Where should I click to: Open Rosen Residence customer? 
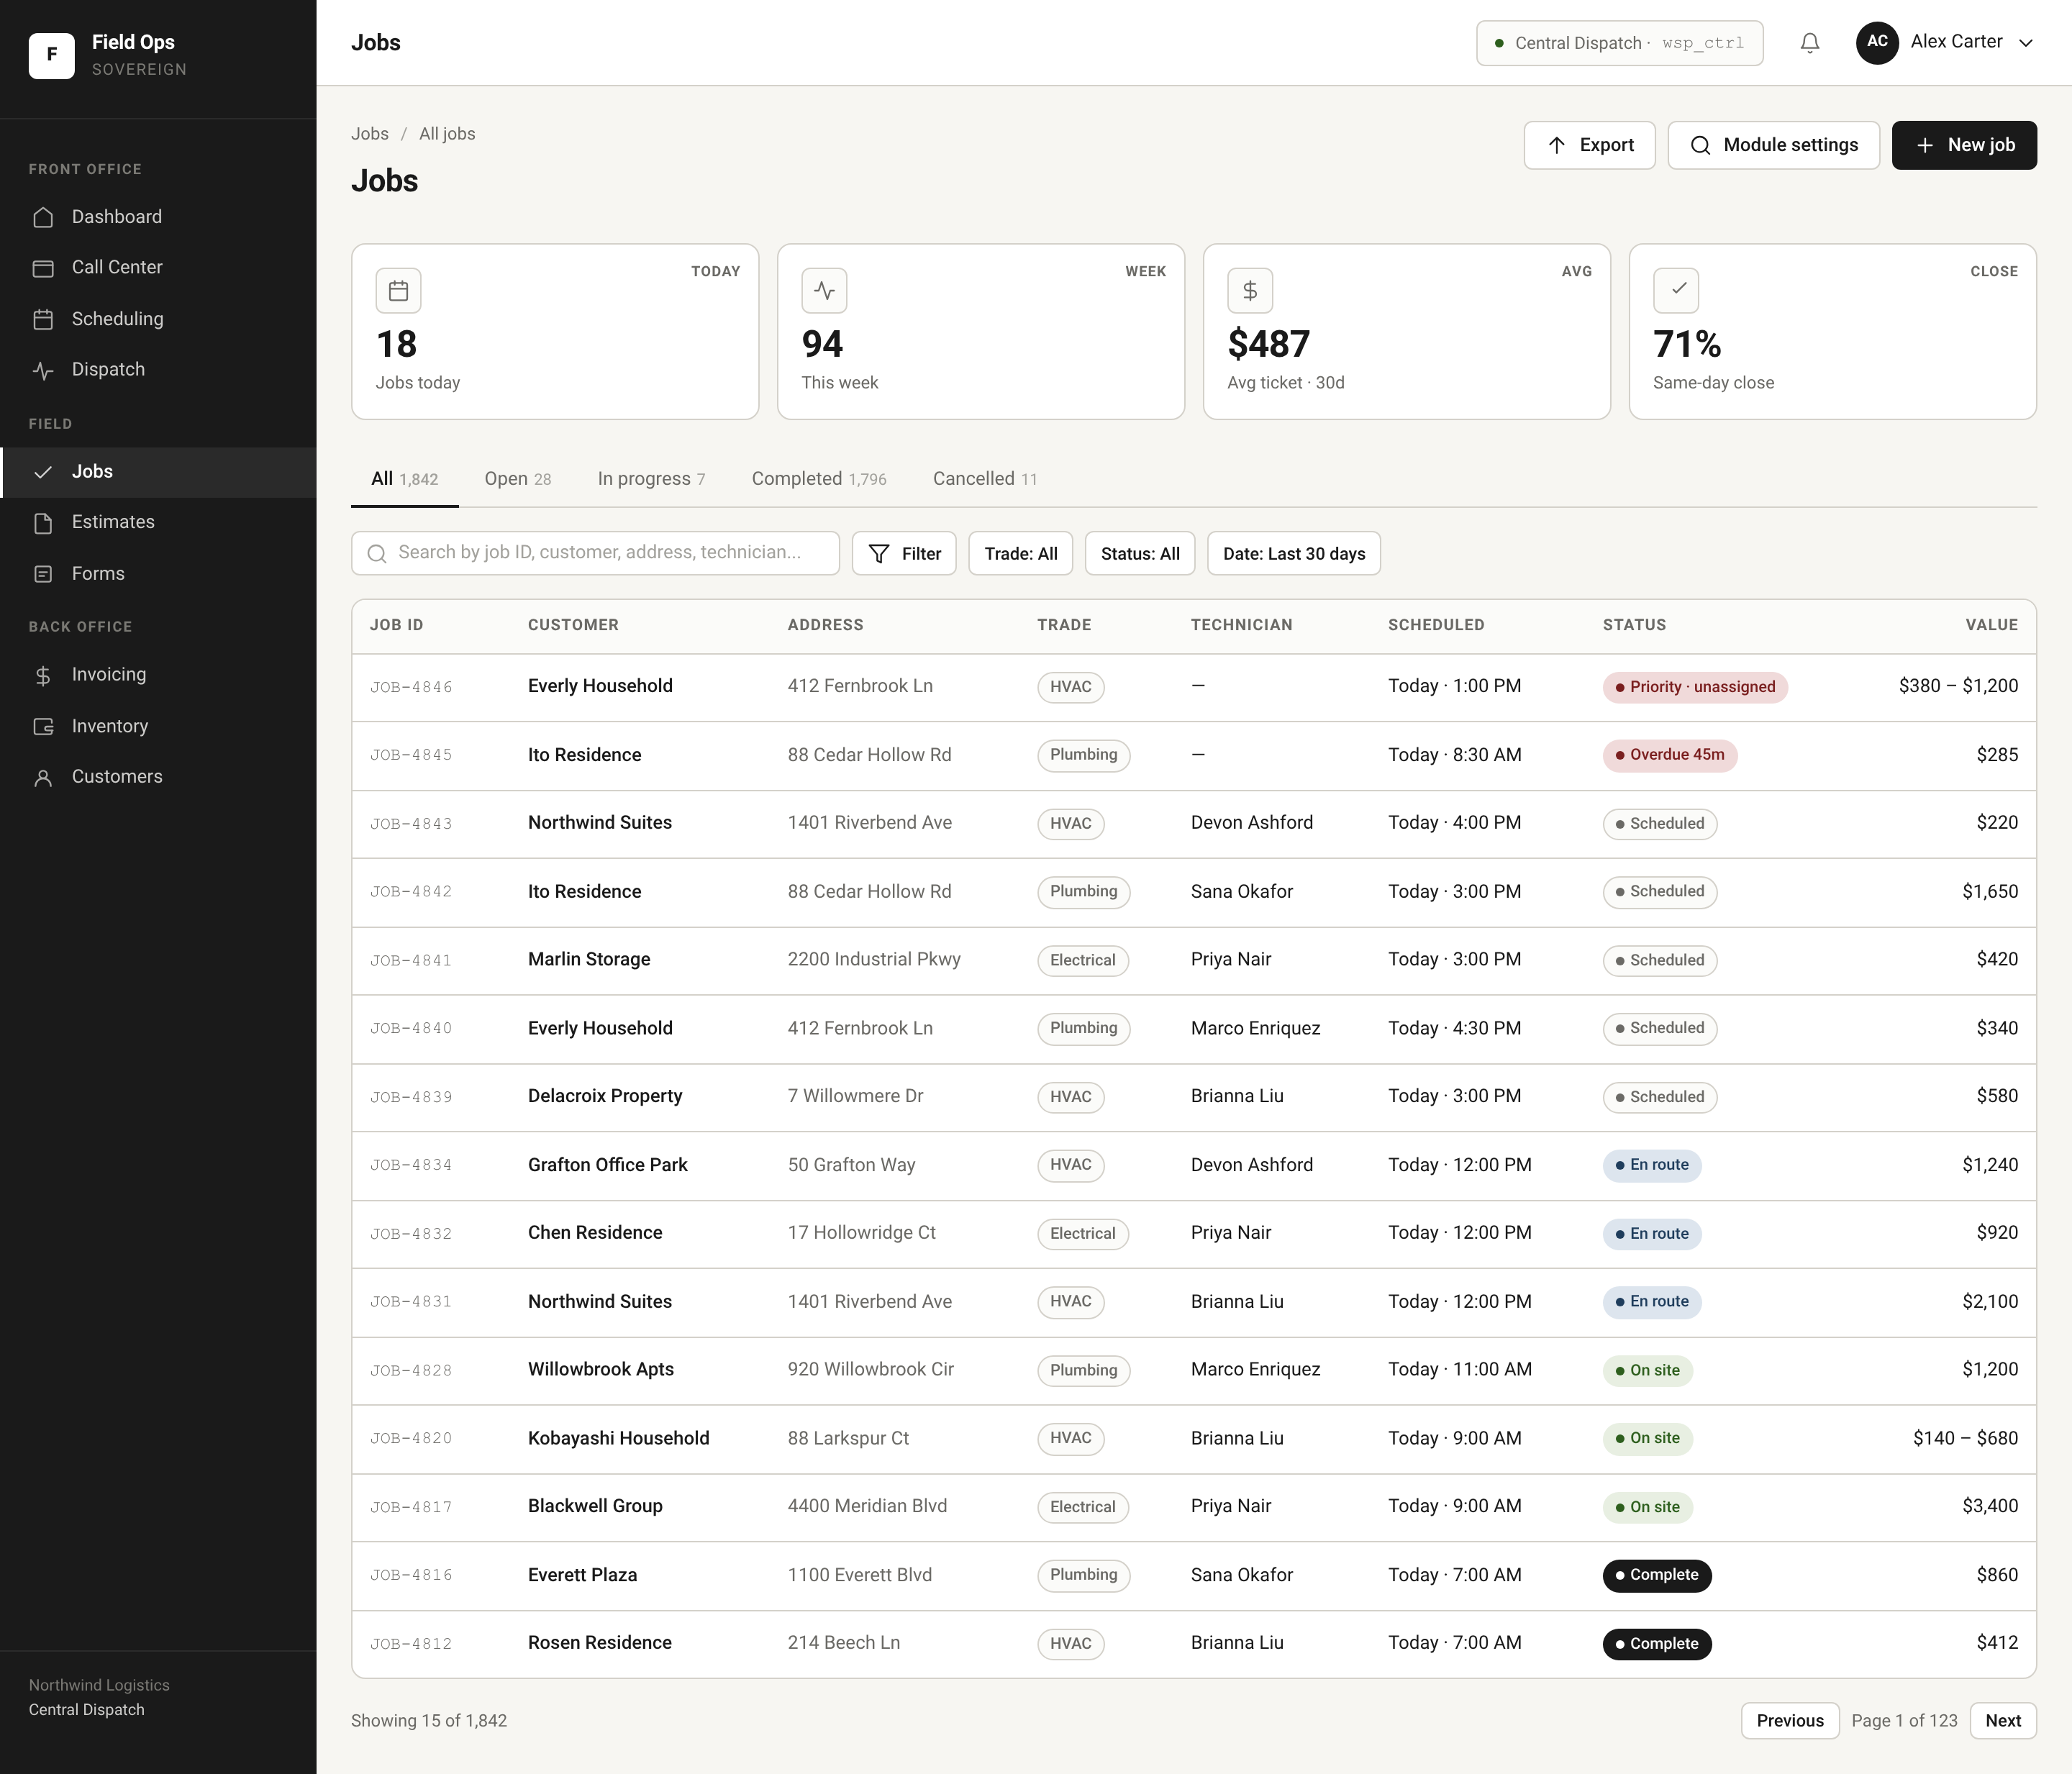[599, 1643]
